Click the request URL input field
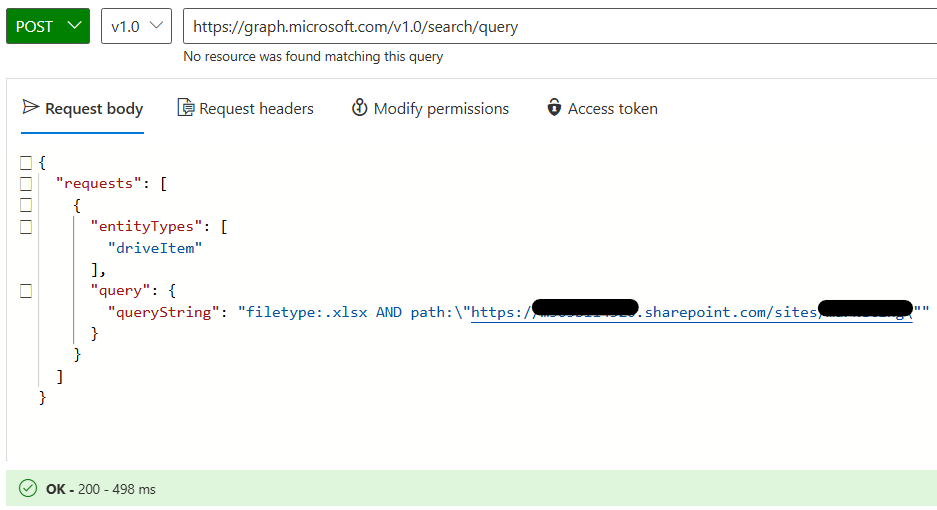This screenshot has width=937, height=510. click(560, 26)
